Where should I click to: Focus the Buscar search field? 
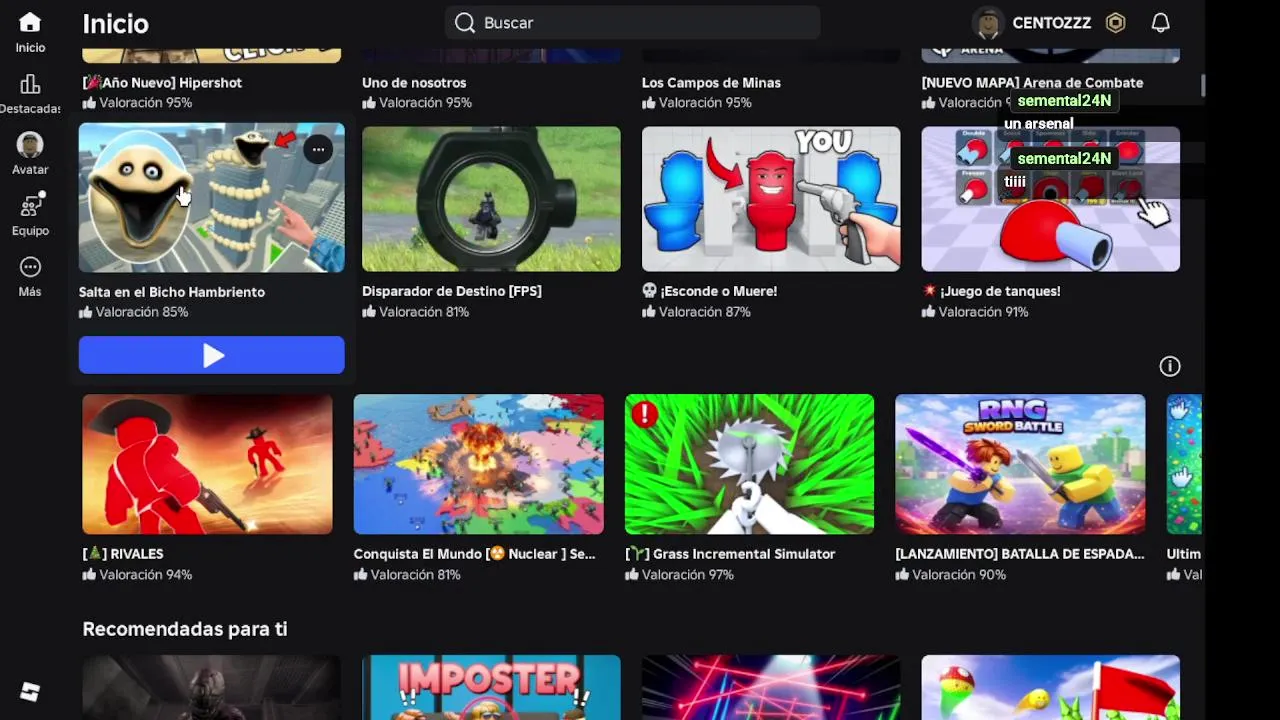click(x=632, y=23)
